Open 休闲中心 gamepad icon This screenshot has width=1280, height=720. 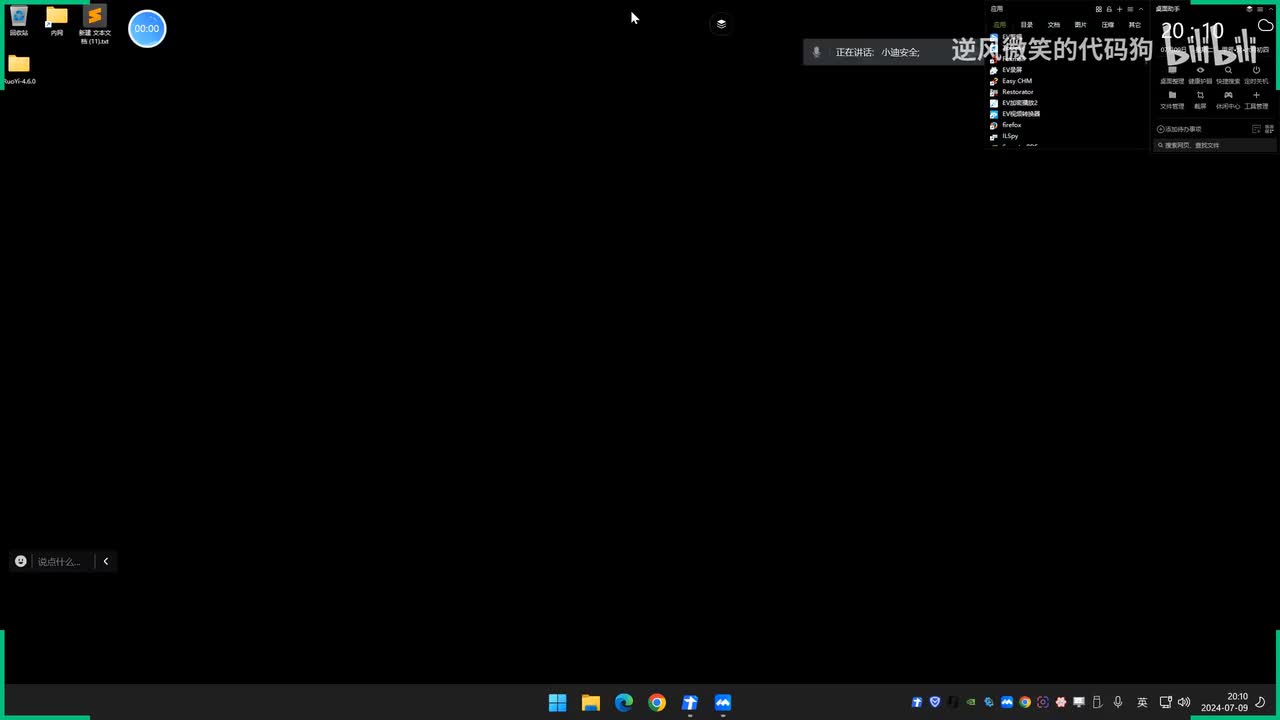click(1228, 95)
